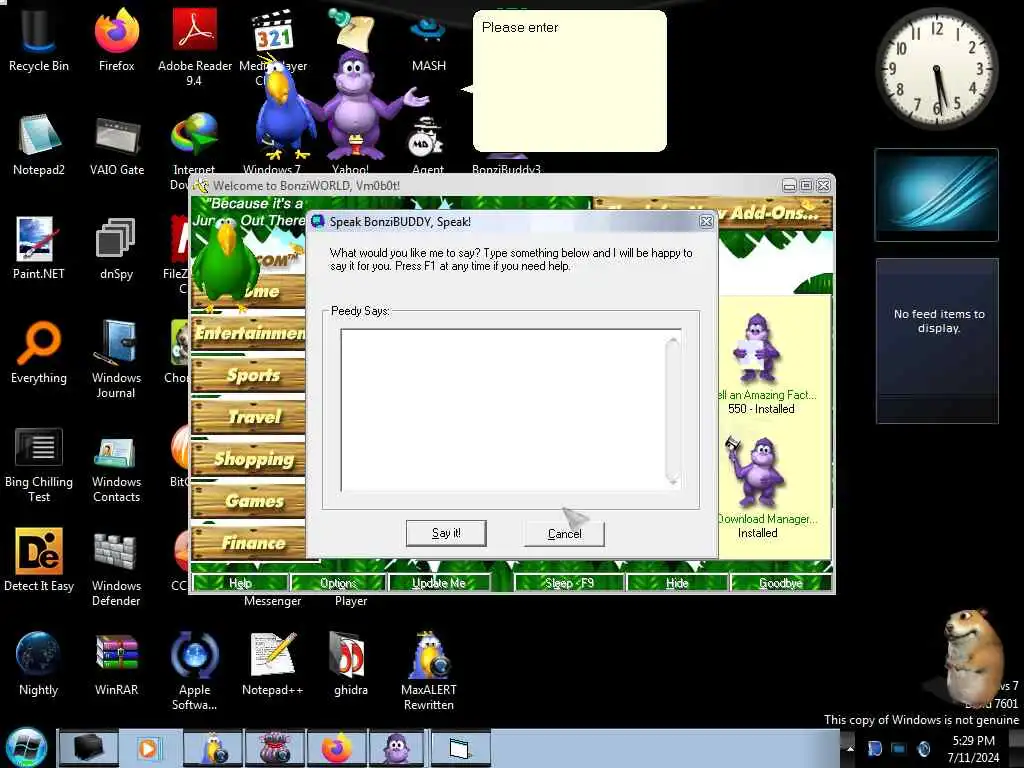The width and height of the screenshot is (1024, 768).
Task: Launch Paint.NET from the desktop
Action: pyautogui.click(x=39, y=248)
